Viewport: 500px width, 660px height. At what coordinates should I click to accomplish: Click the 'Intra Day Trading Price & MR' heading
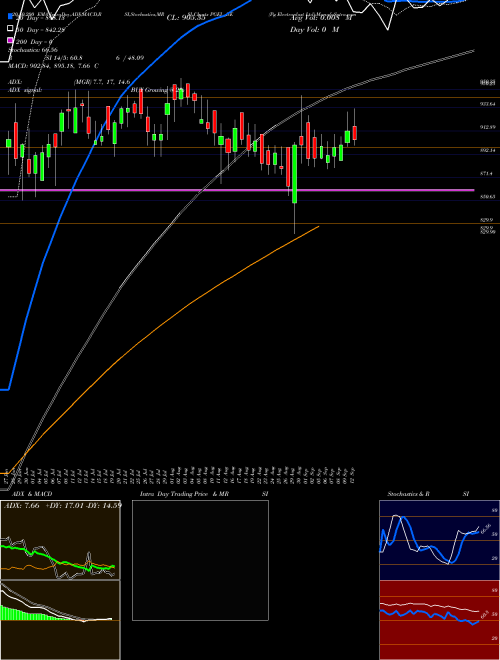point(185,494)
